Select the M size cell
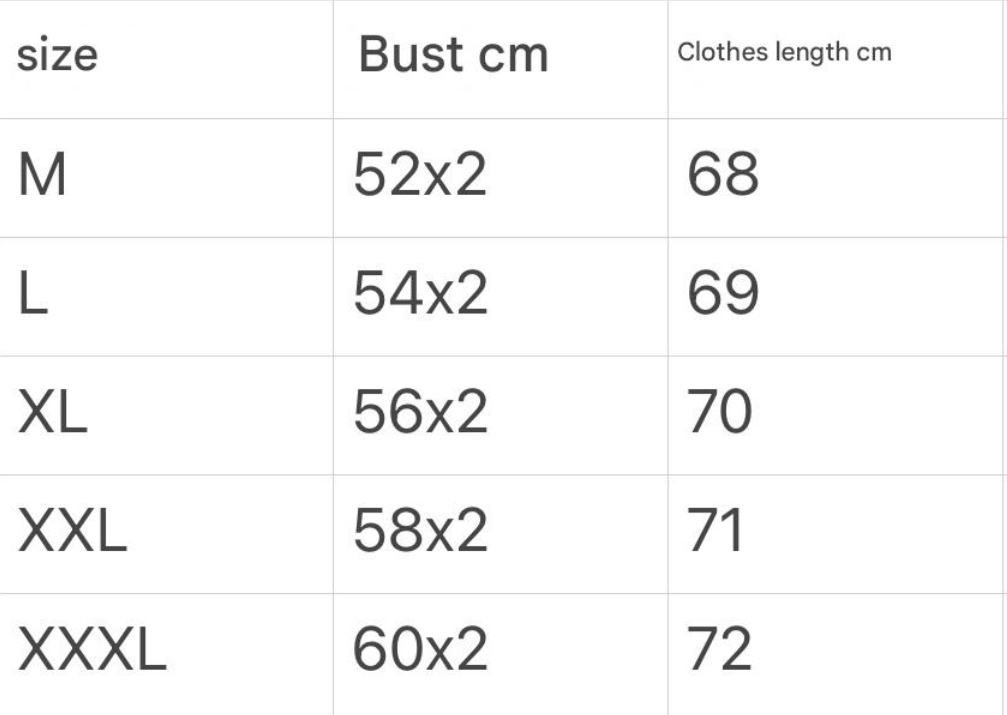Viewport: 1007px width, 715px height. 43,177
